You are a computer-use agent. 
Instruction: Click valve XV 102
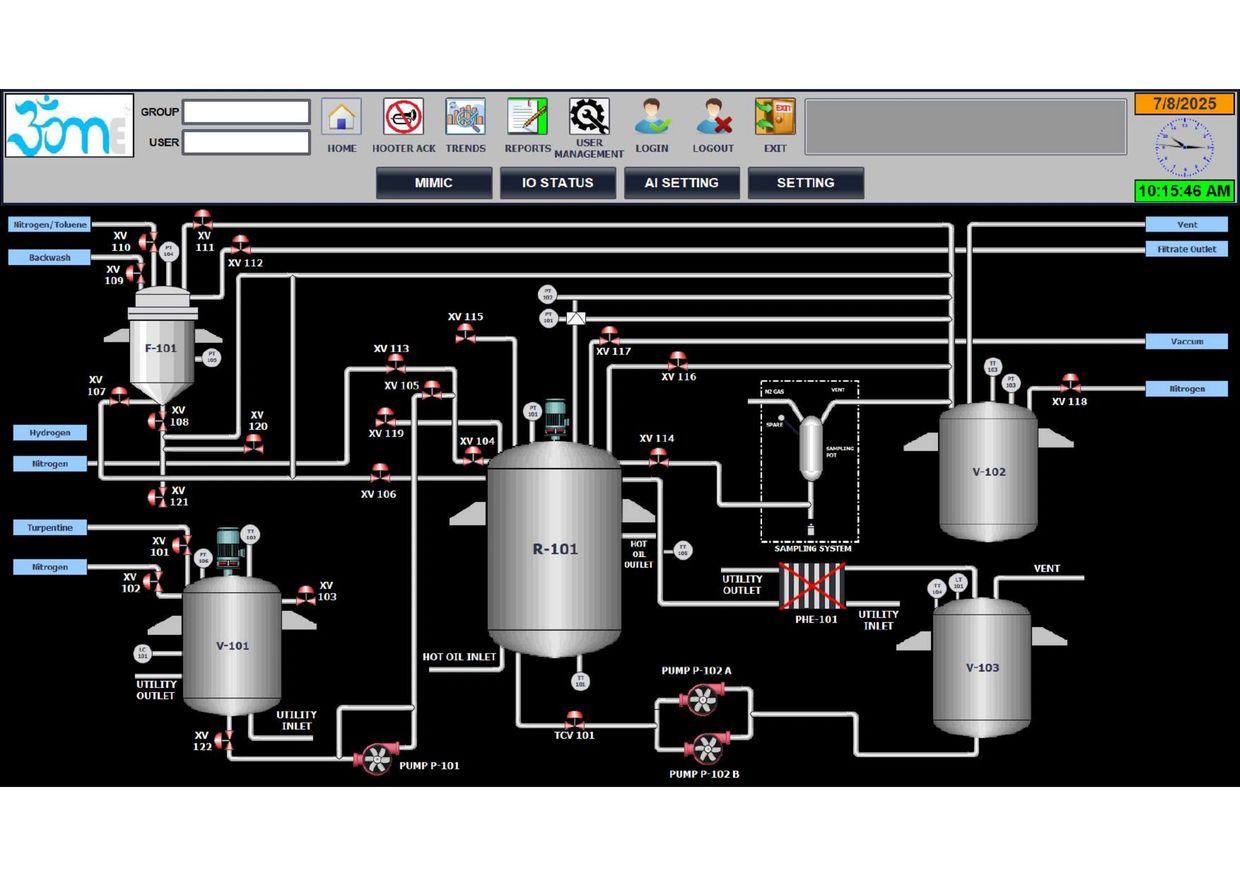point(152,580)
